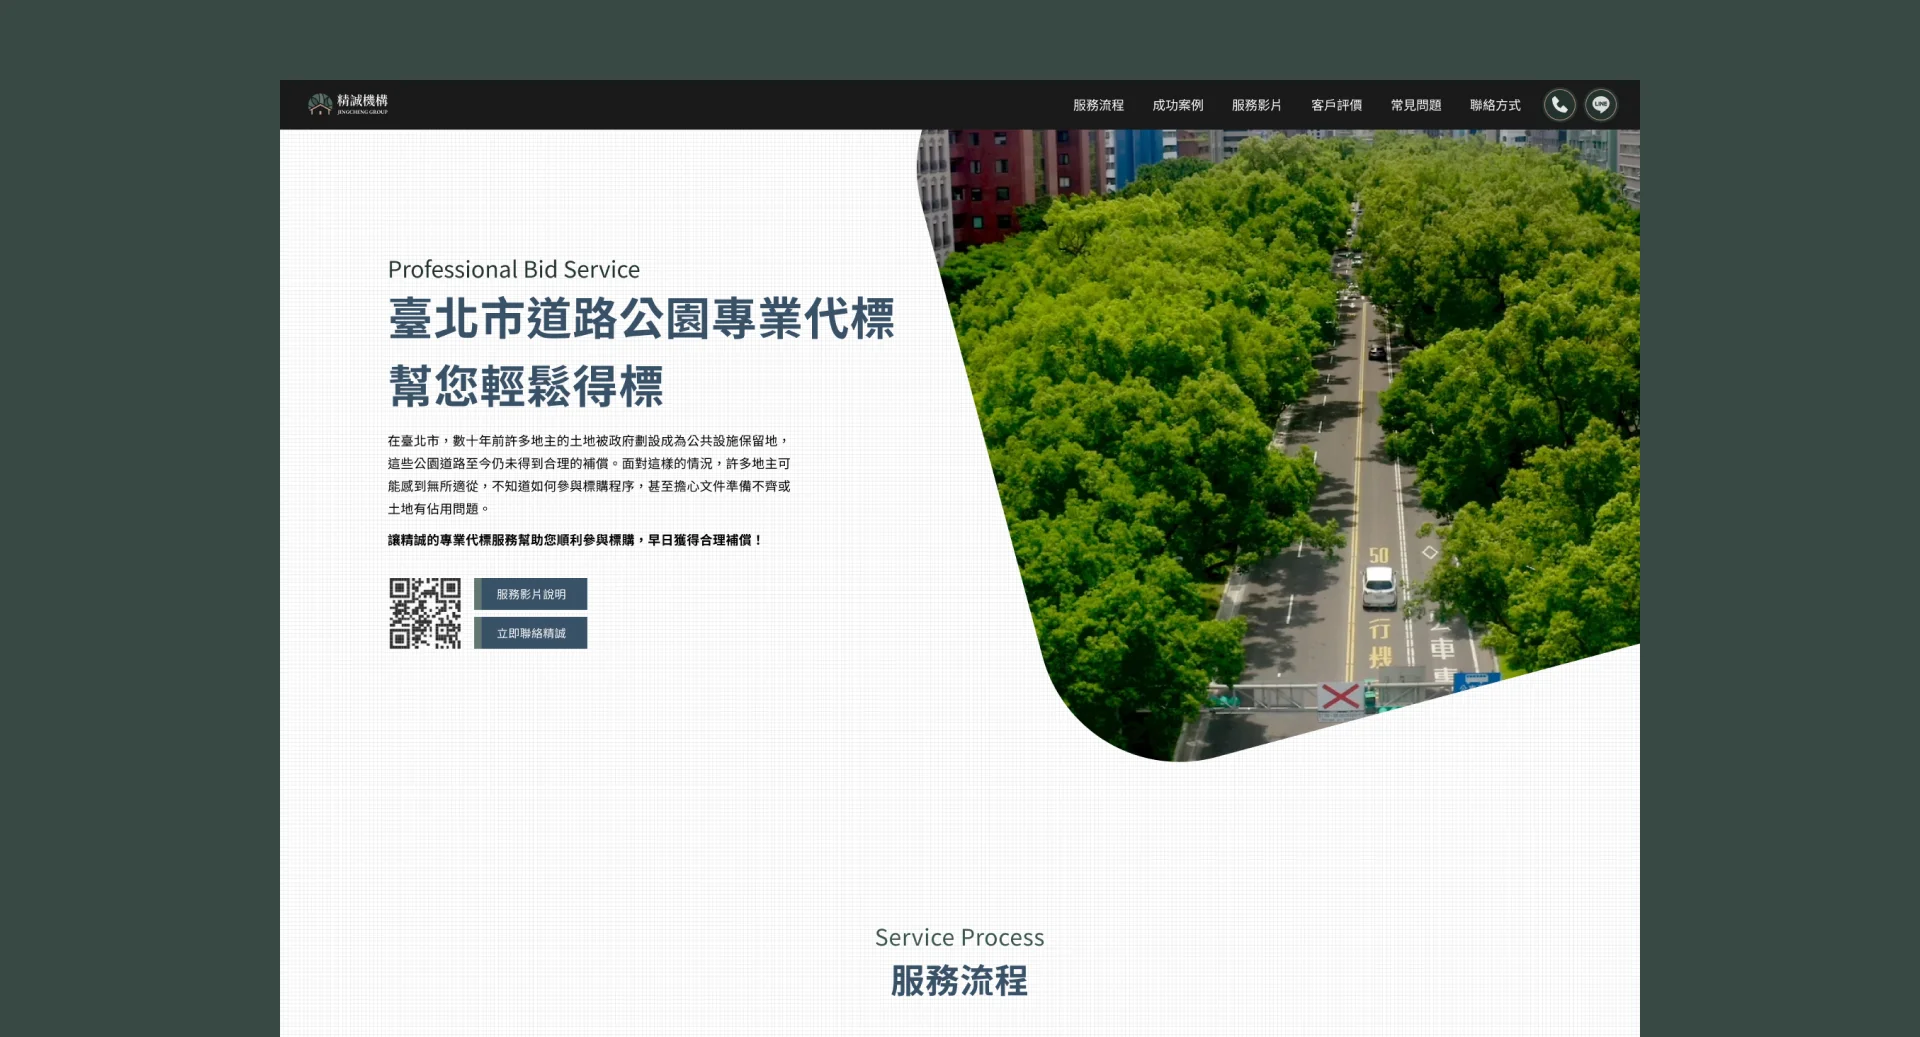Click the 臺北市道路公園專業代標 headline
The width and height of the screenshot is (1920, 1037).
641,319
